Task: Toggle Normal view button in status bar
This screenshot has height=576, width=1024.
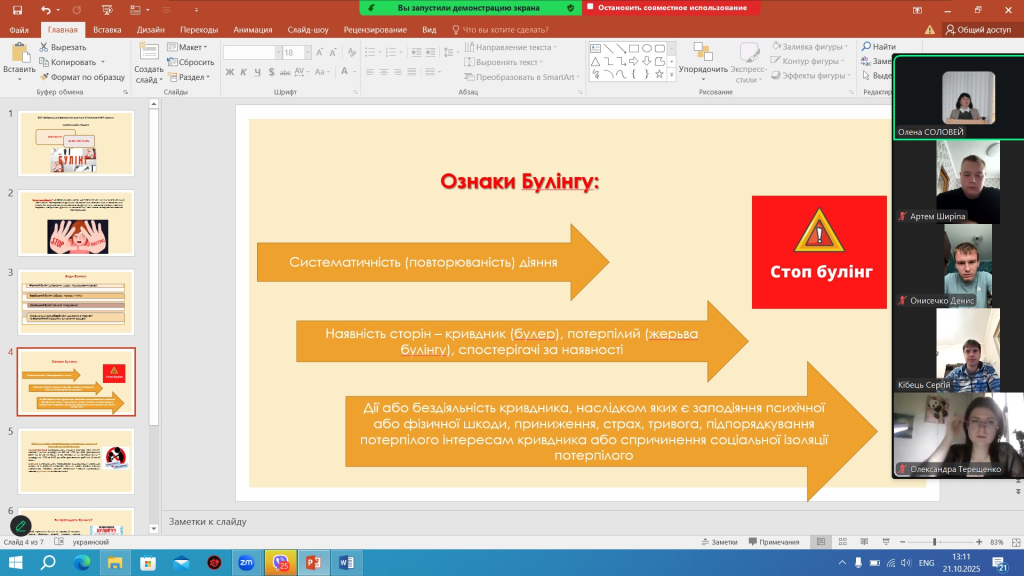Action: click(821, 542)
